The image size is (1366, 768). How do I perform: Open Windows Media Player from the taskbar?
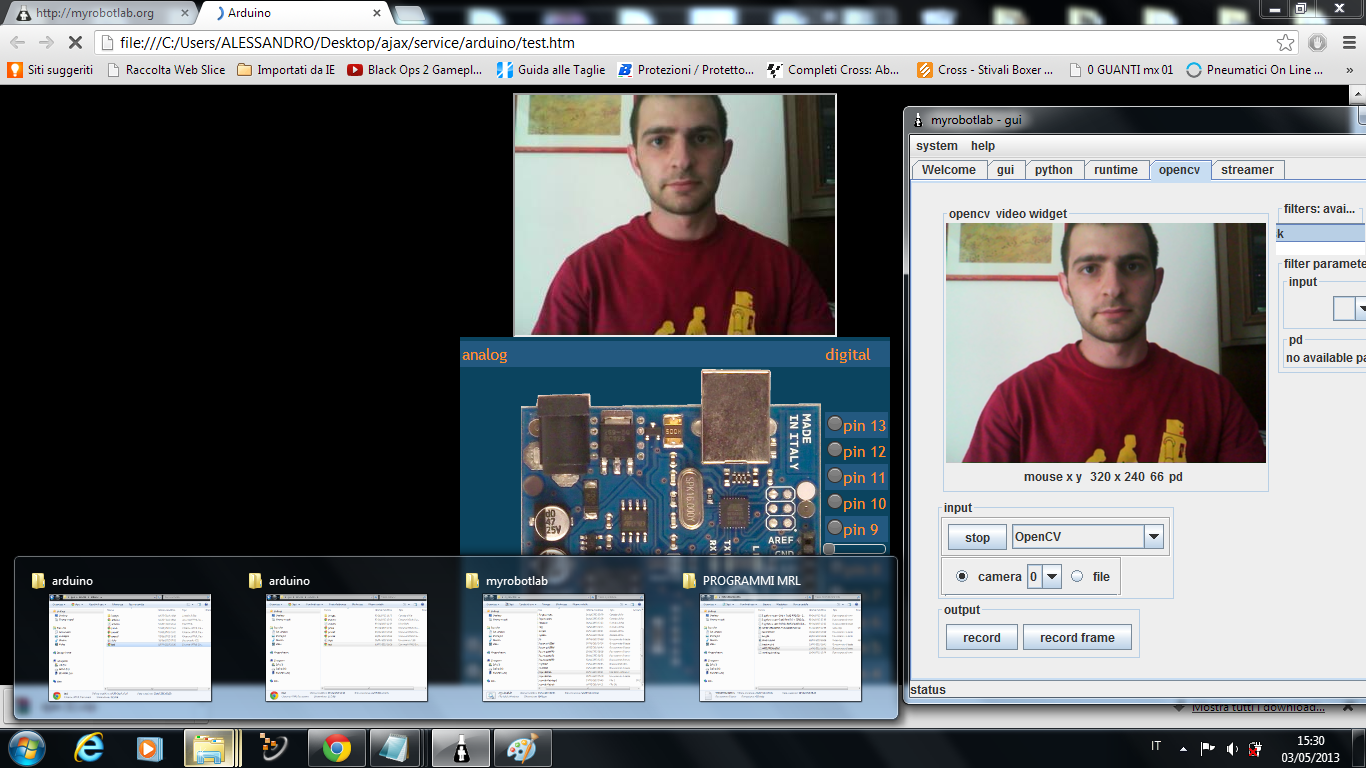(x=148, y=748)
